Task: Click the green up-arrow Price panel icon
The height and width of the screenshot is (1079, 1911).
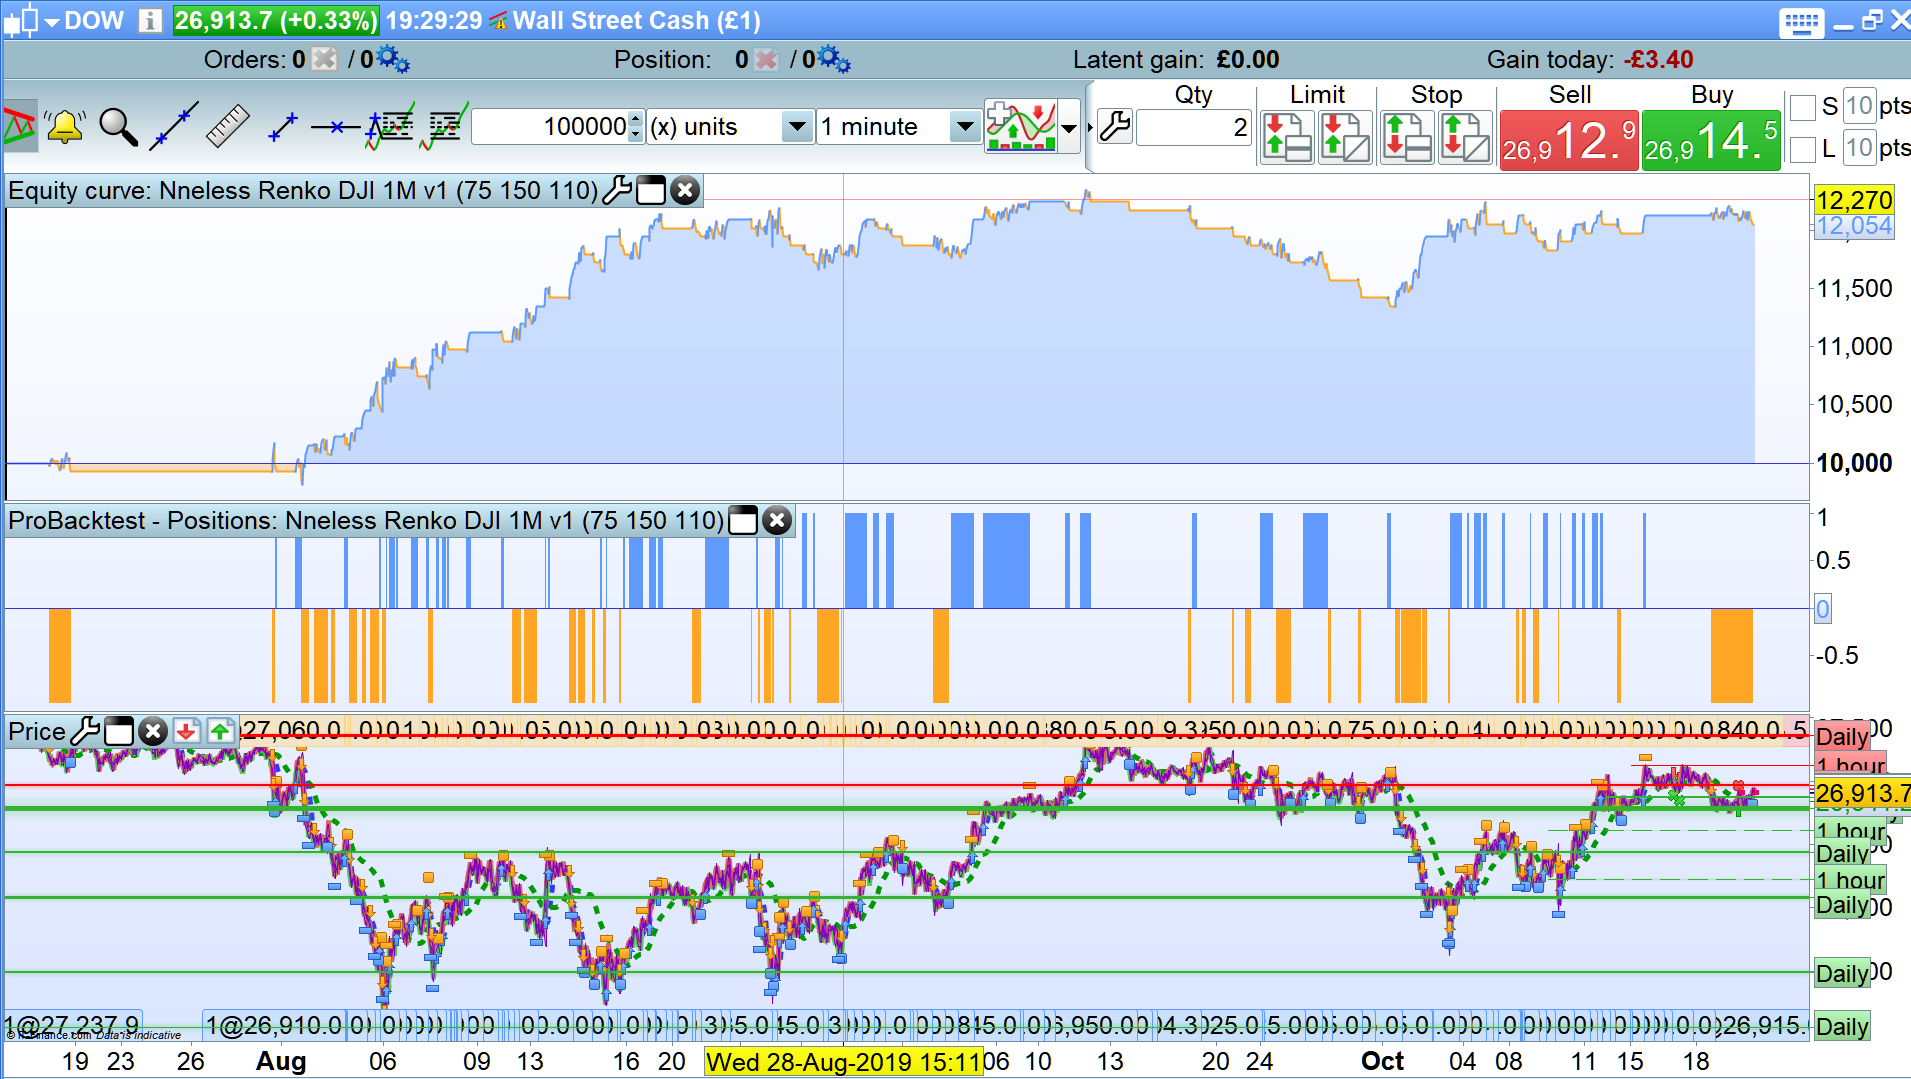Action: pos(220,731)
